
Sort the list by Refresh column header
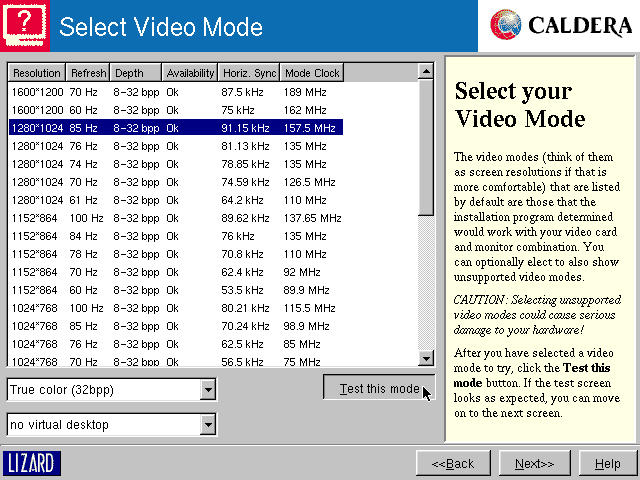pyautogui.click(x=88, y=73)
